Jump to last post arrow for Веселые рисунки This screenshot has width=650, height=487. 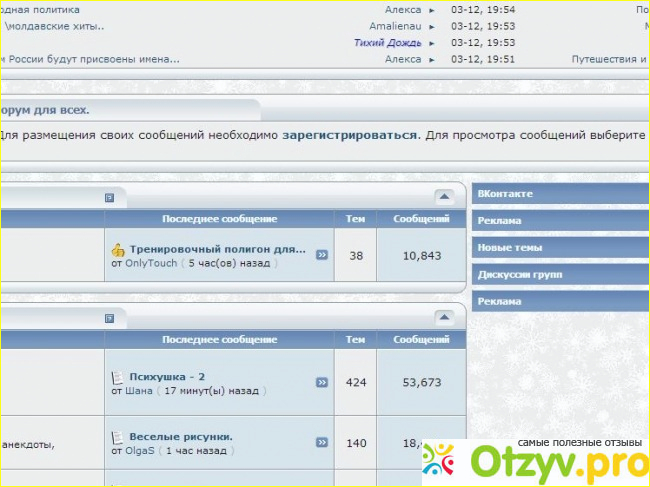322,442
